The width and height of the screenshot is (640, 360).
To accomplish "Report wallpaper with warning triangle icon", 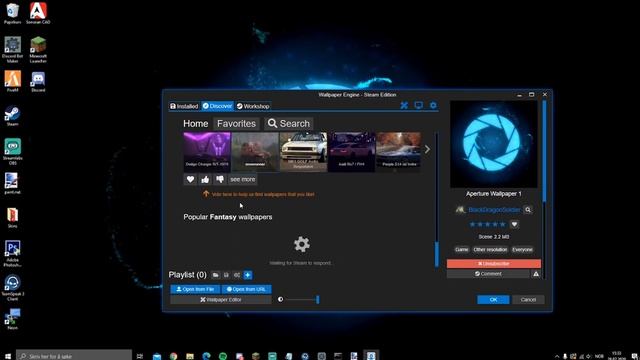I will point(536,274).
